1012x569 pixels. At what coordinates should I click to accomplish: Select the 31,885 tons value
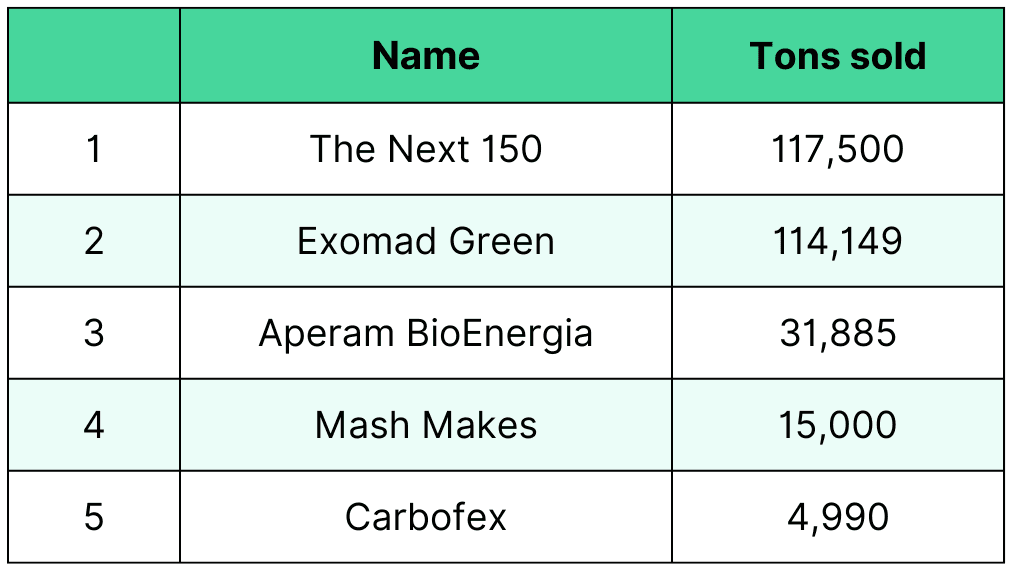pos(838,333)
